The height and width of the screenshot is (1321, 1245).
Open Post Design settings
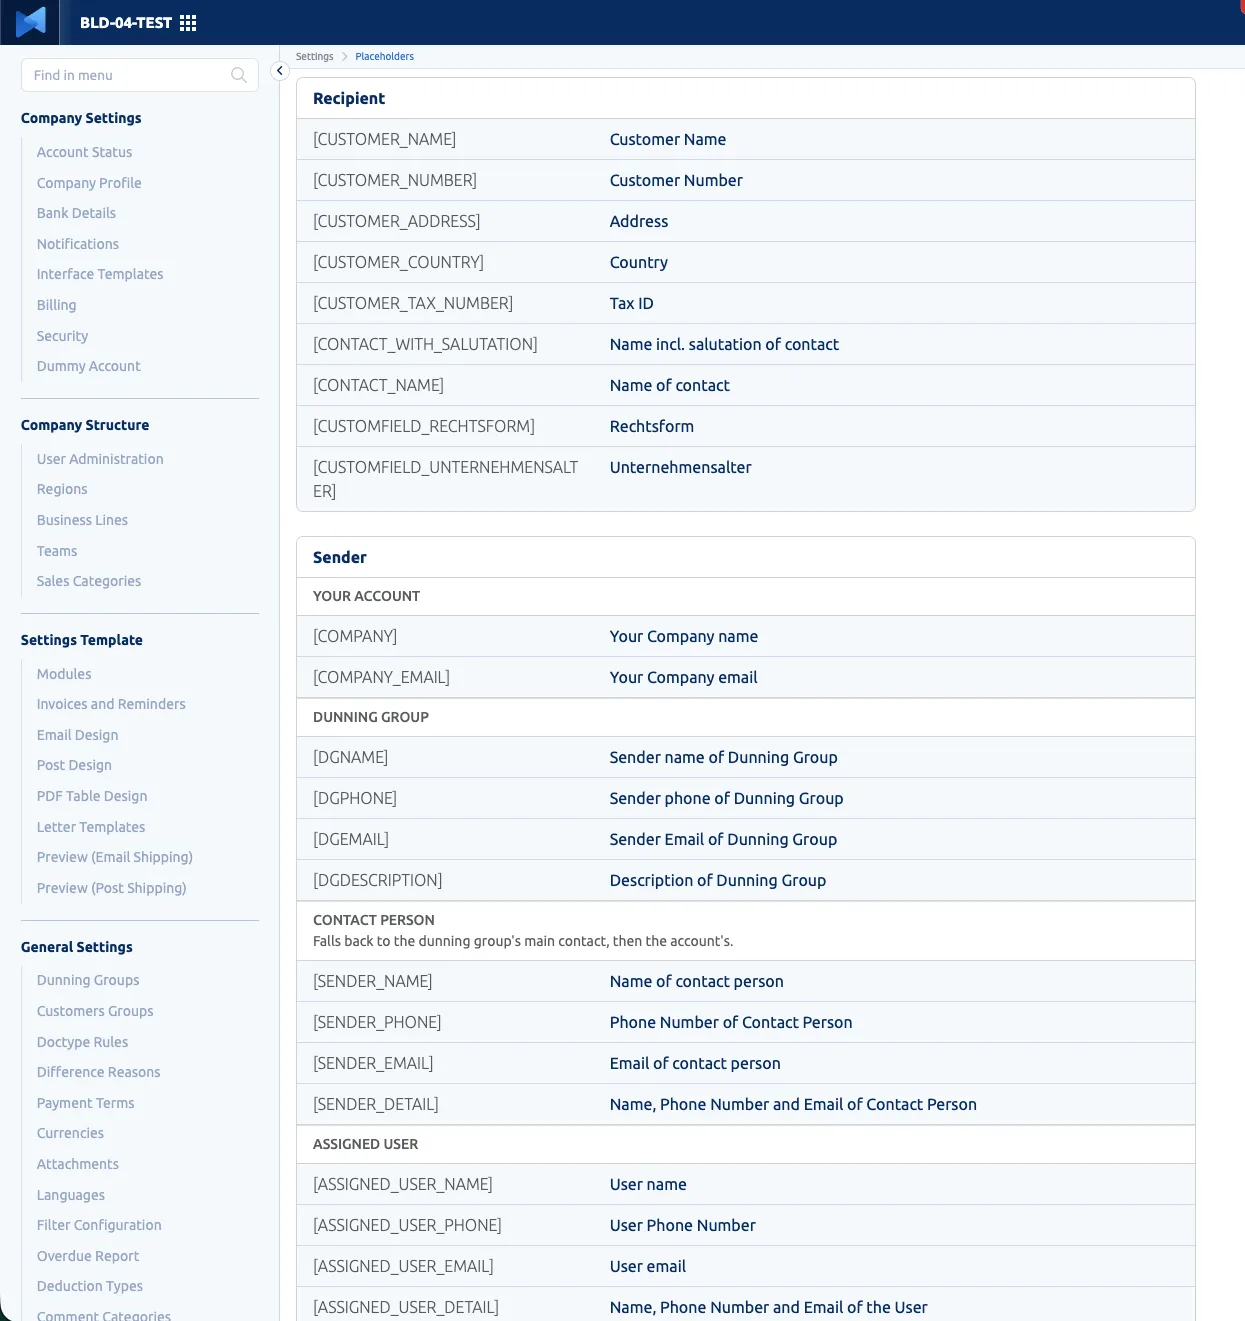point(74,765)
